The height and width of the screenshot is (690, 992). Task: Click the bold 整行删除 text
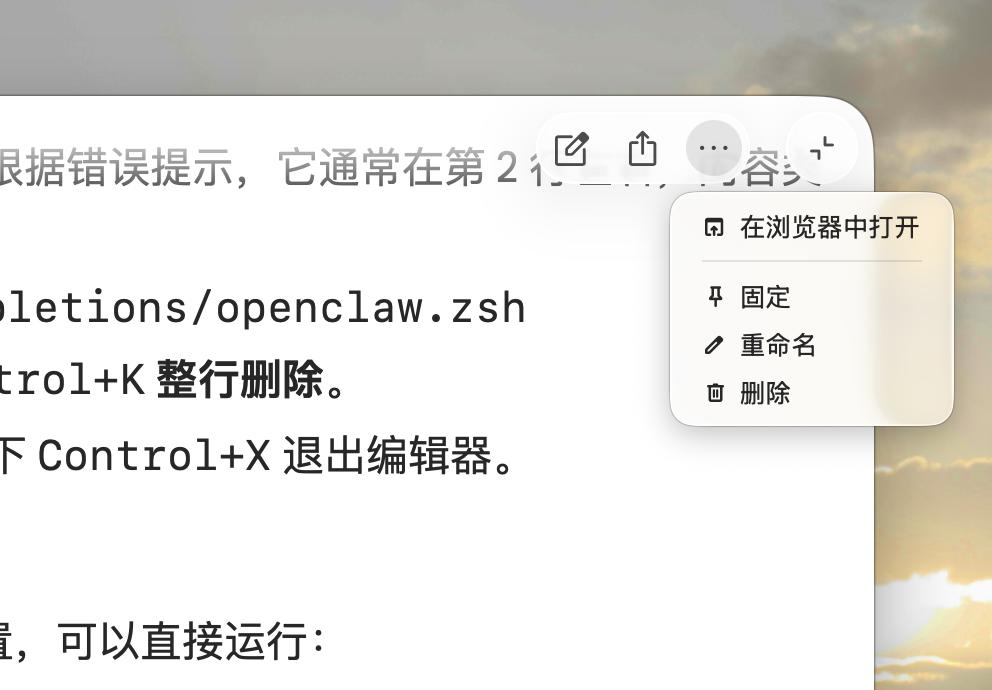click(x=240, y=380)
